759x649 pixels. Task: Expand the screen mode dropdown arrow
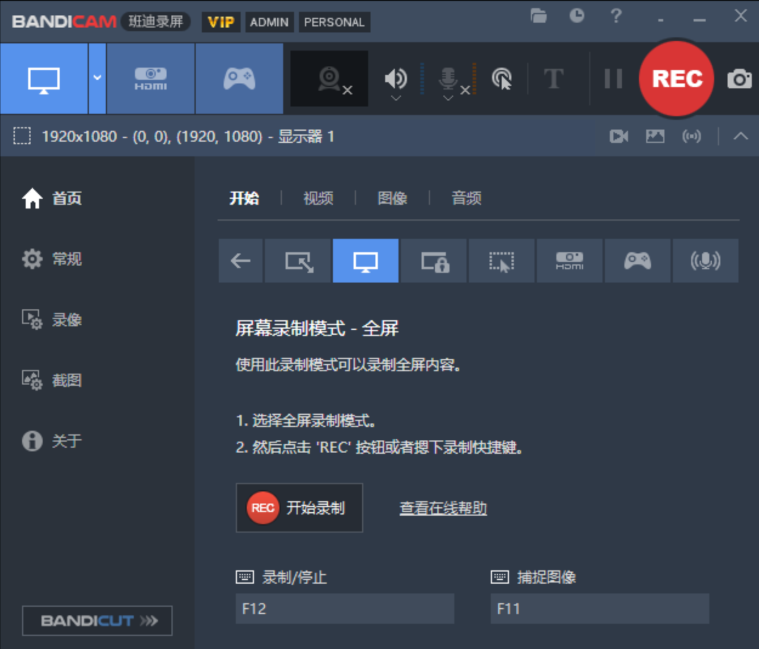coord(97,79)
